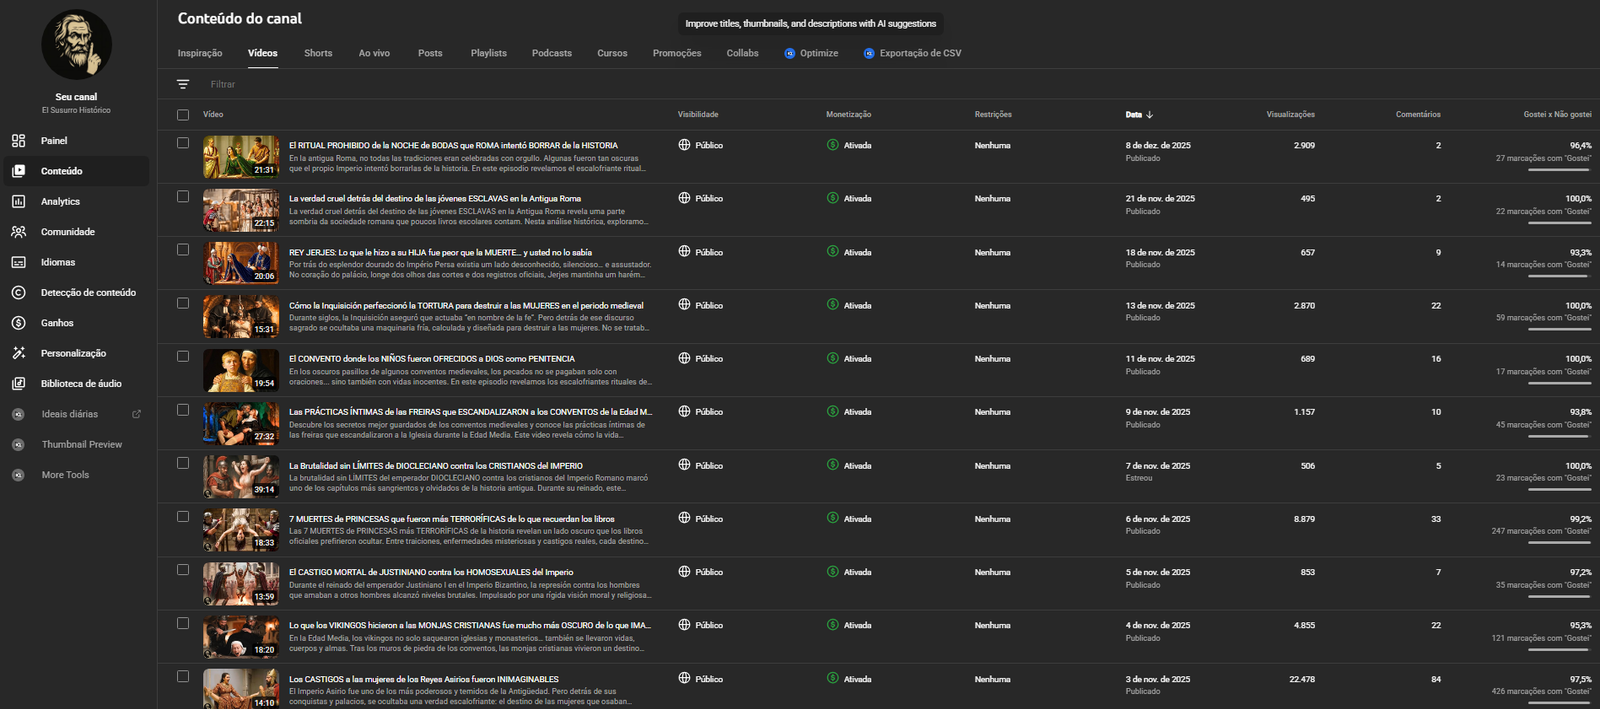Switch to the Podcasts tab
The width and height of the screenshot is (1600, 709).
pyautogui.click(x=552, y=54)
